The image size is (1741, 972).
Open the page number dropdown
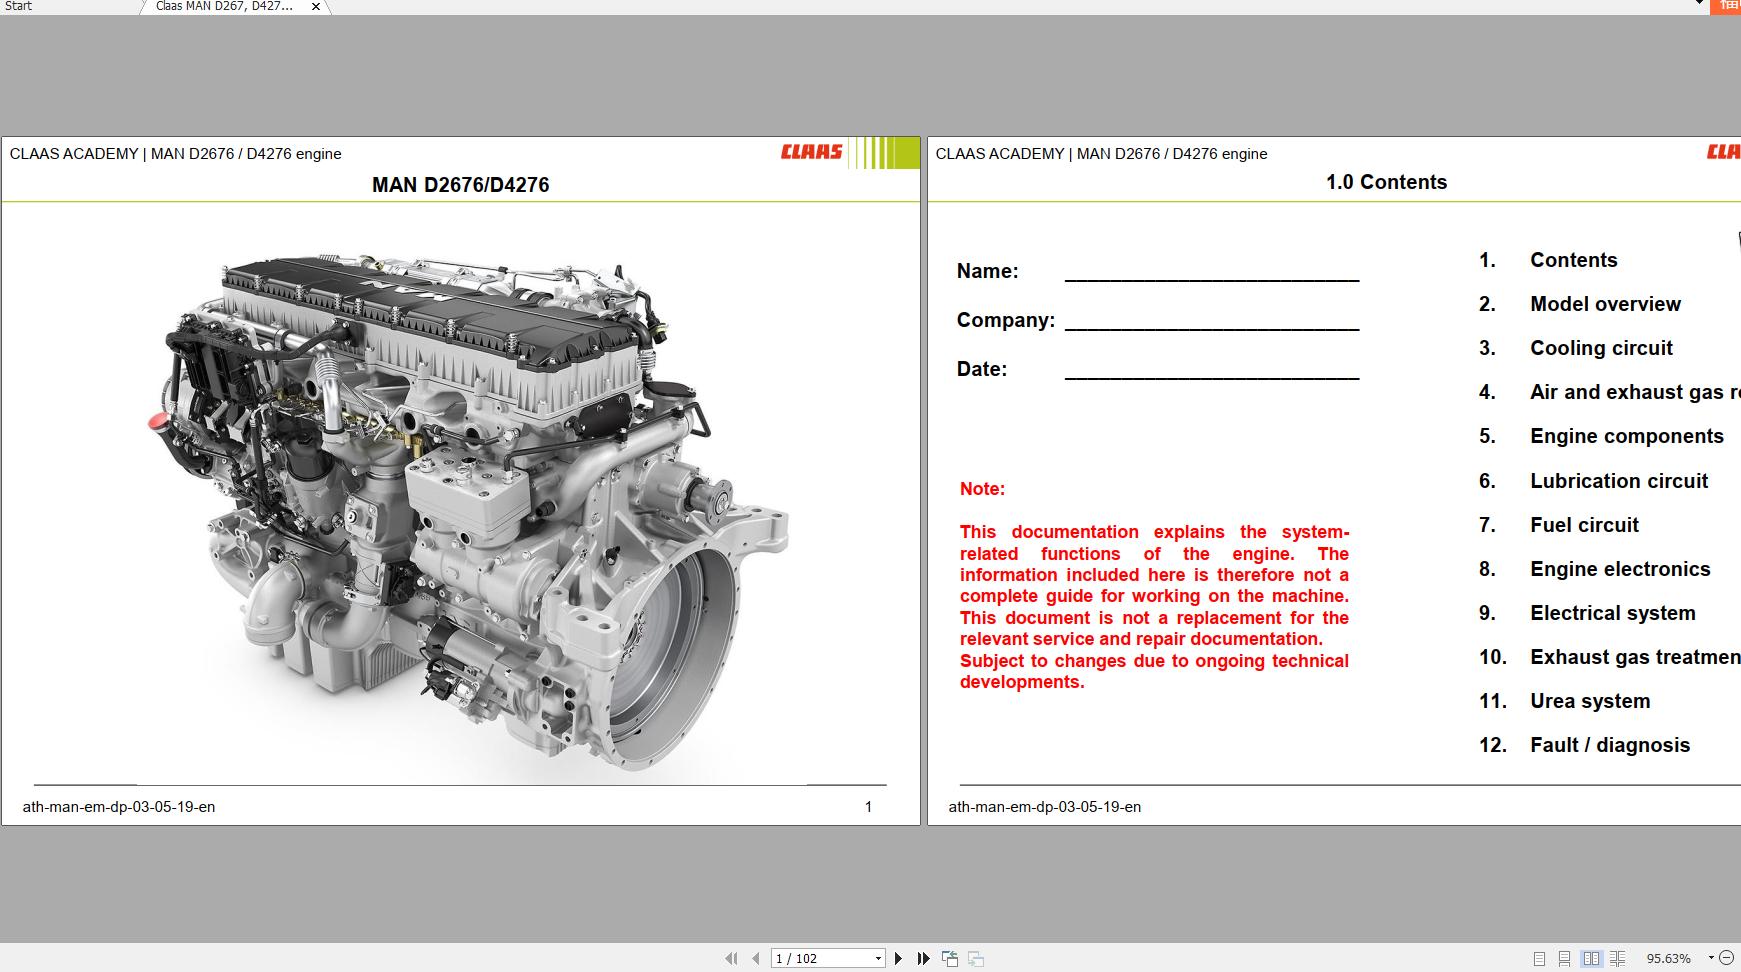click(877, 958)
